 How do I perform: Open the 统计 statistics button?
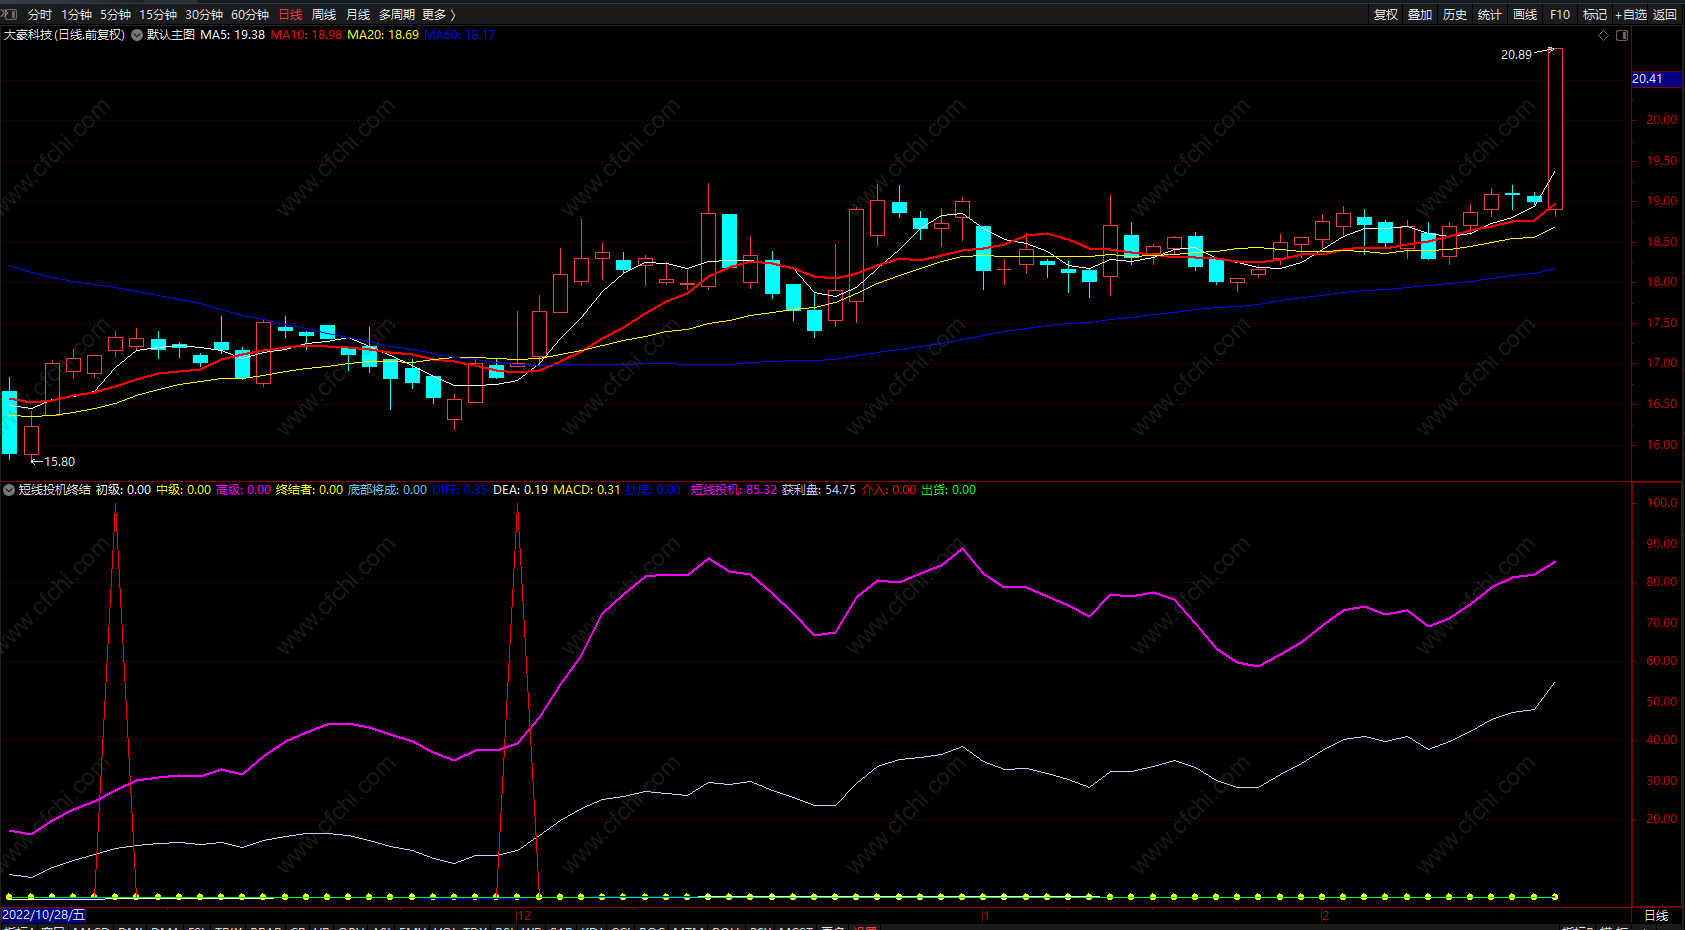click(1490, 14)
